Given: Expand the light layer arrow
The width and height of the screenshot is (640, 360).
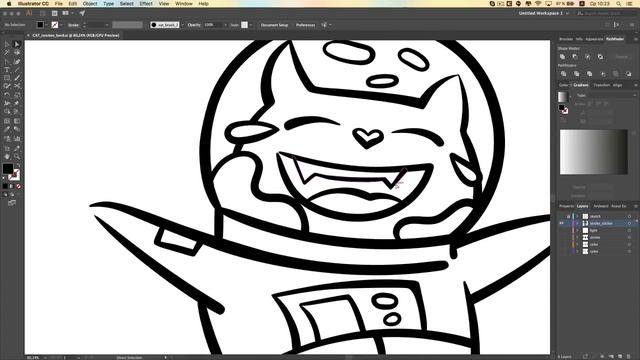Looking at the screenshot, I should point(578,230).
